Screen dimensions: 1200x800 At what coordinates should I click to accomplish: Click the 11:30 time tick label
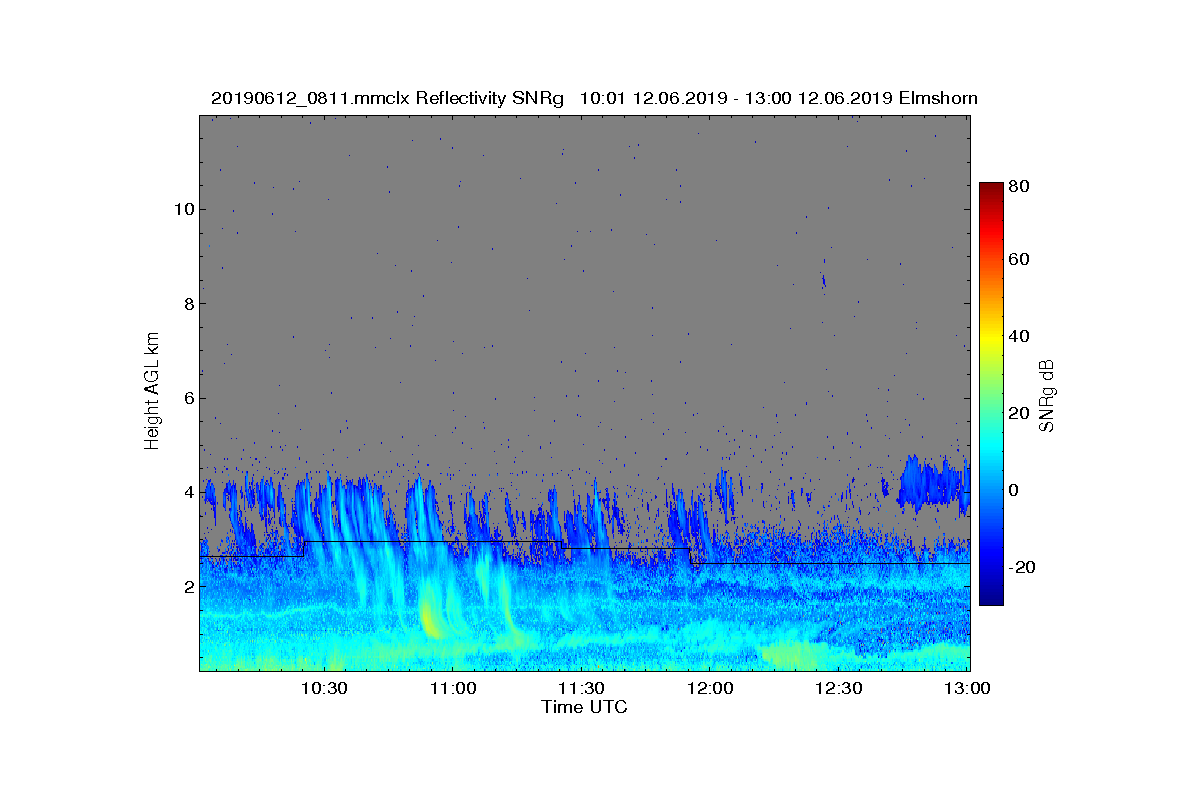pyautogui.click(x=581, y=689)
